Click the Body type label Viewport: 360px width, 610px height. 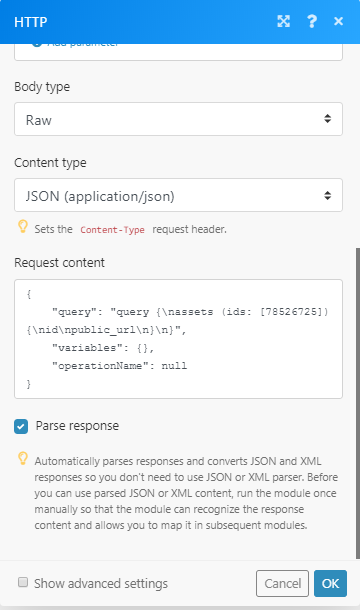pyautogui.click(x=42, y=87)
